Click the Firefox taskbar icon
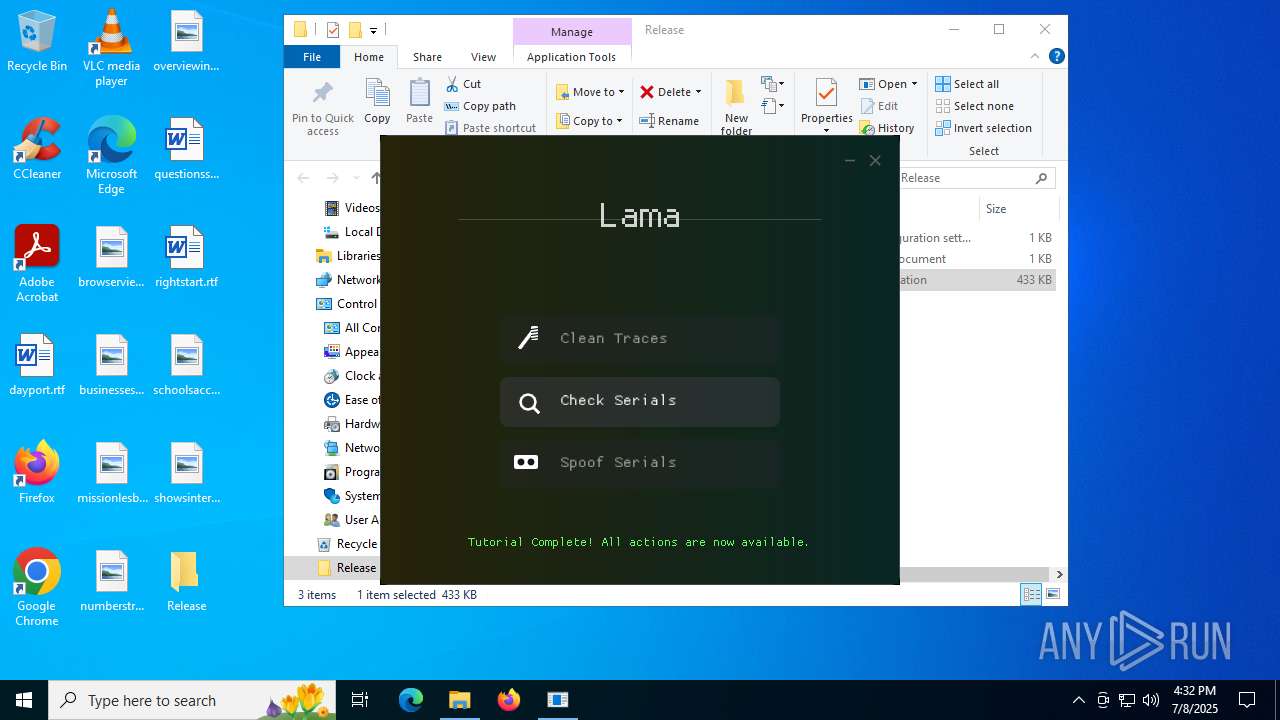 (509, 700)
